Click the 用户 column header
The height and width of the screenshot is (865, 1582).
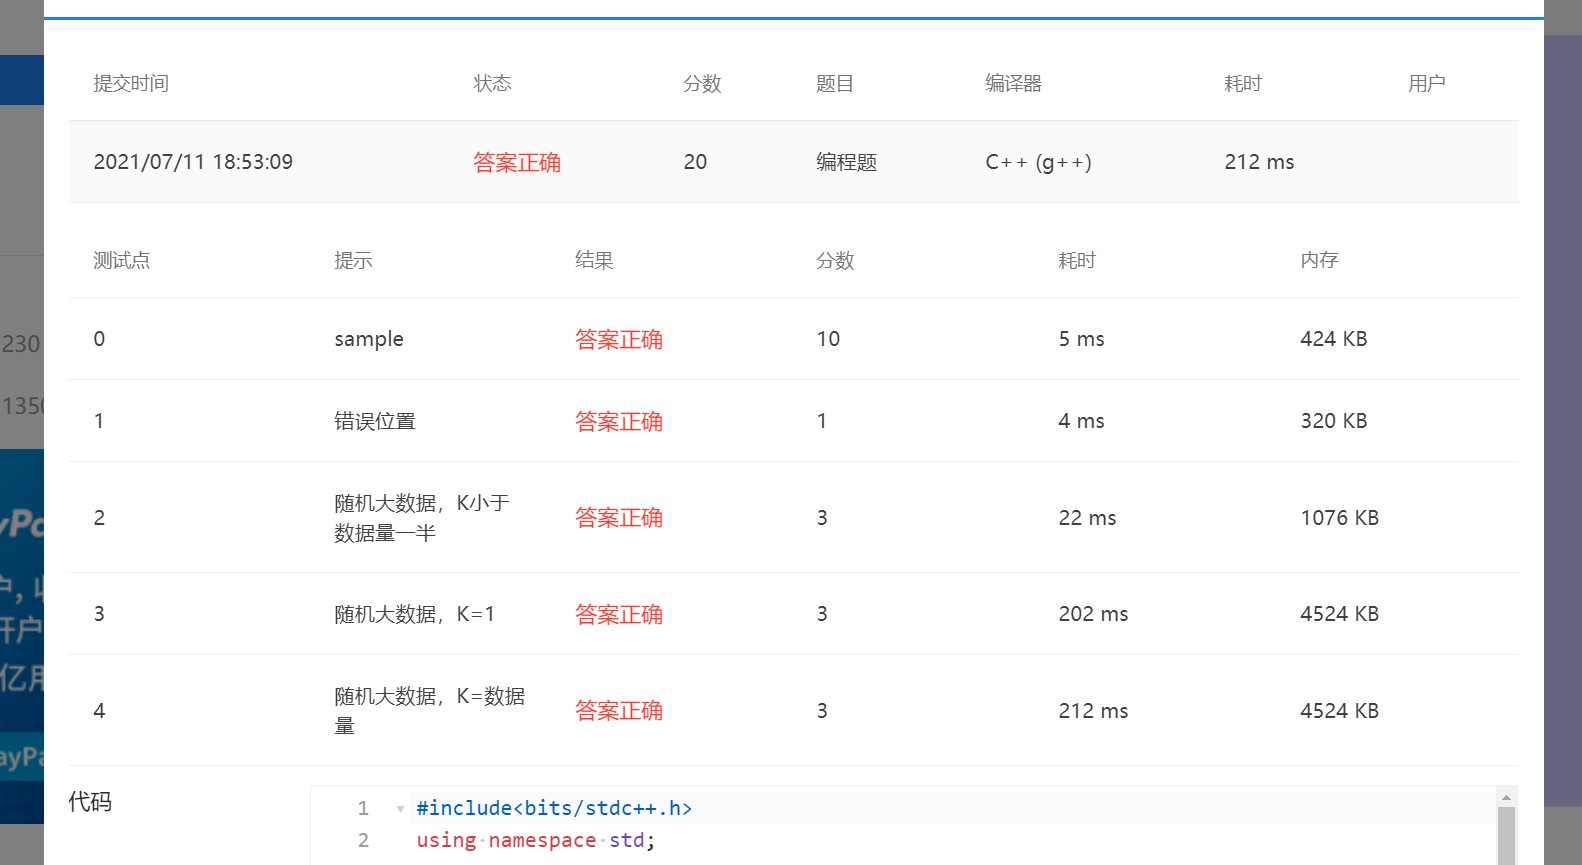click(x=1427, y=83)
